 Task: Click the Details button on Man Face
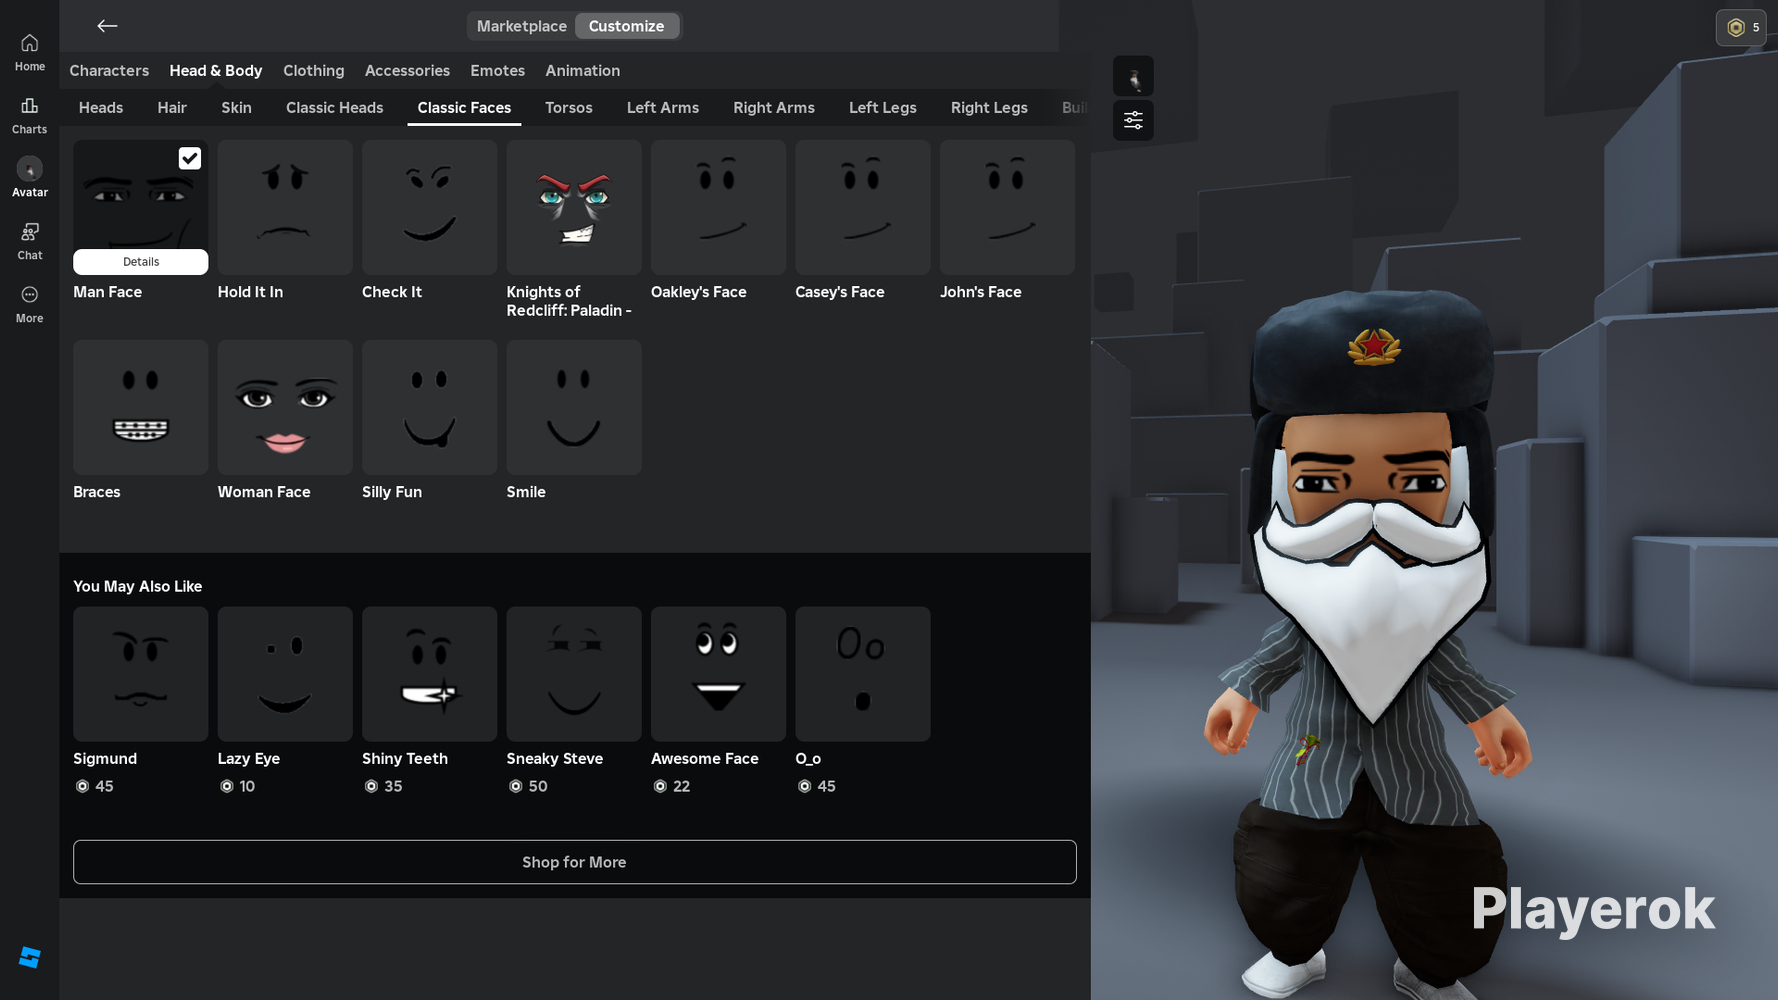point(141,262)
